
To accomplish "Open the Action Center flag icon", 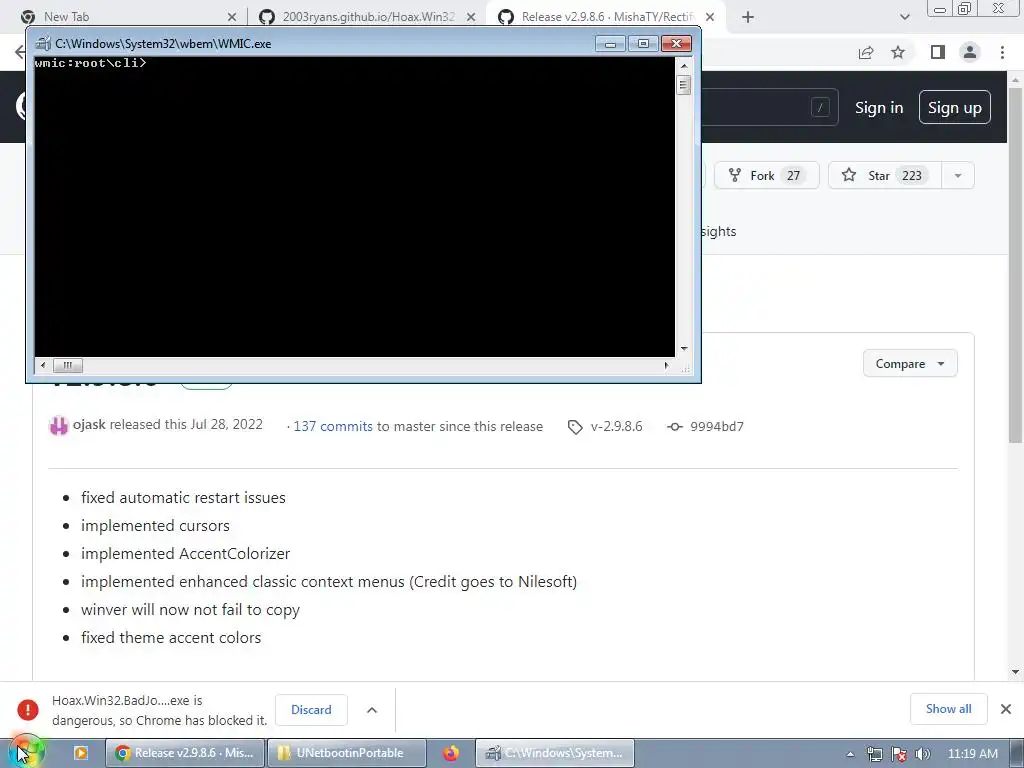I will [x=899, y=754].
